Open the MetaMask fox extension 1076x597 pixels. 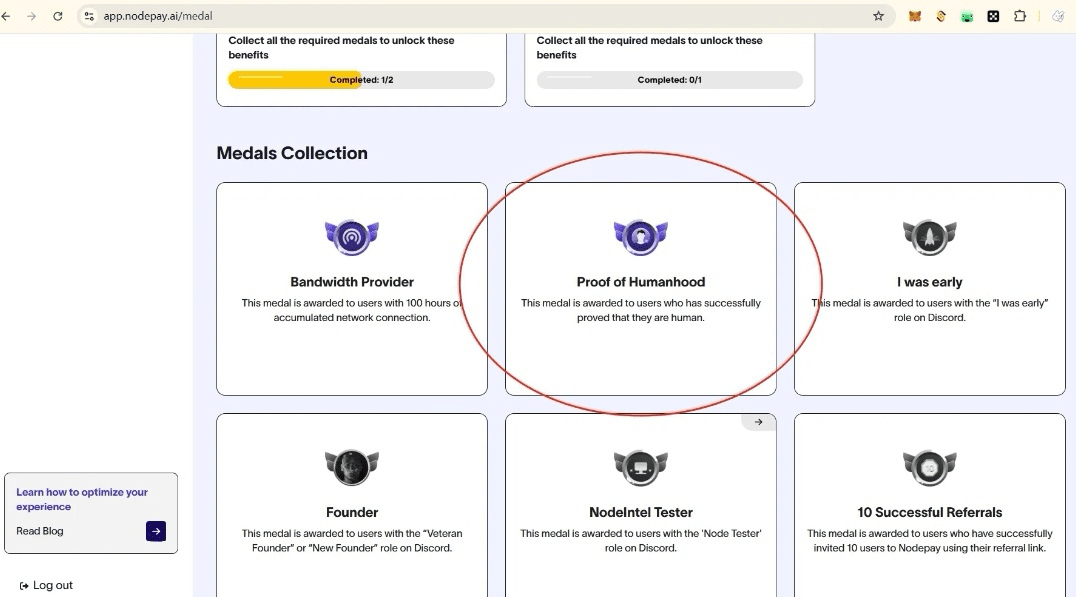915,16
